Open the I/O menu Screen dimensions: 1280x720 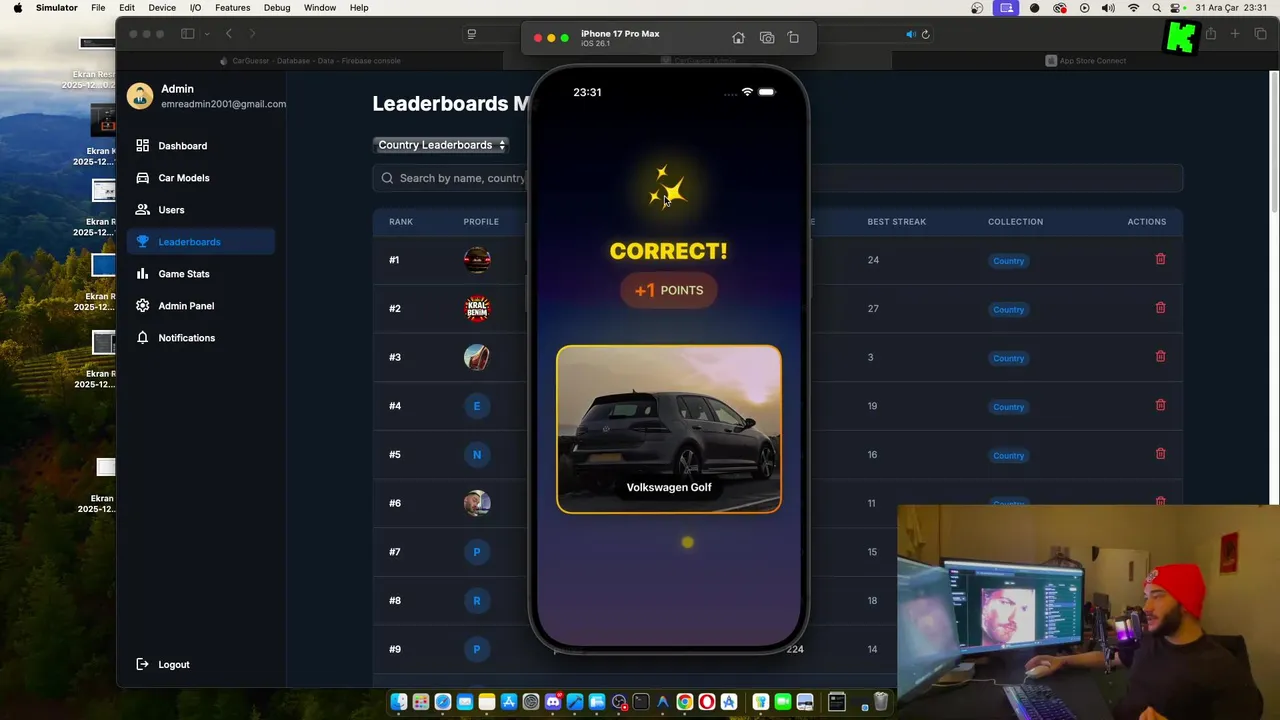coord(195,8)
